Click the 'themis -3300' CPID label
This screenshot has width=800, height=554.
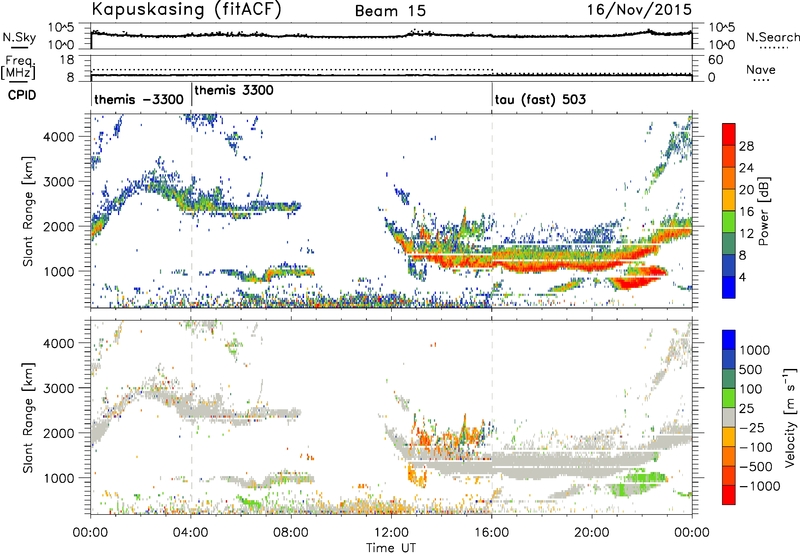[139, 99]
